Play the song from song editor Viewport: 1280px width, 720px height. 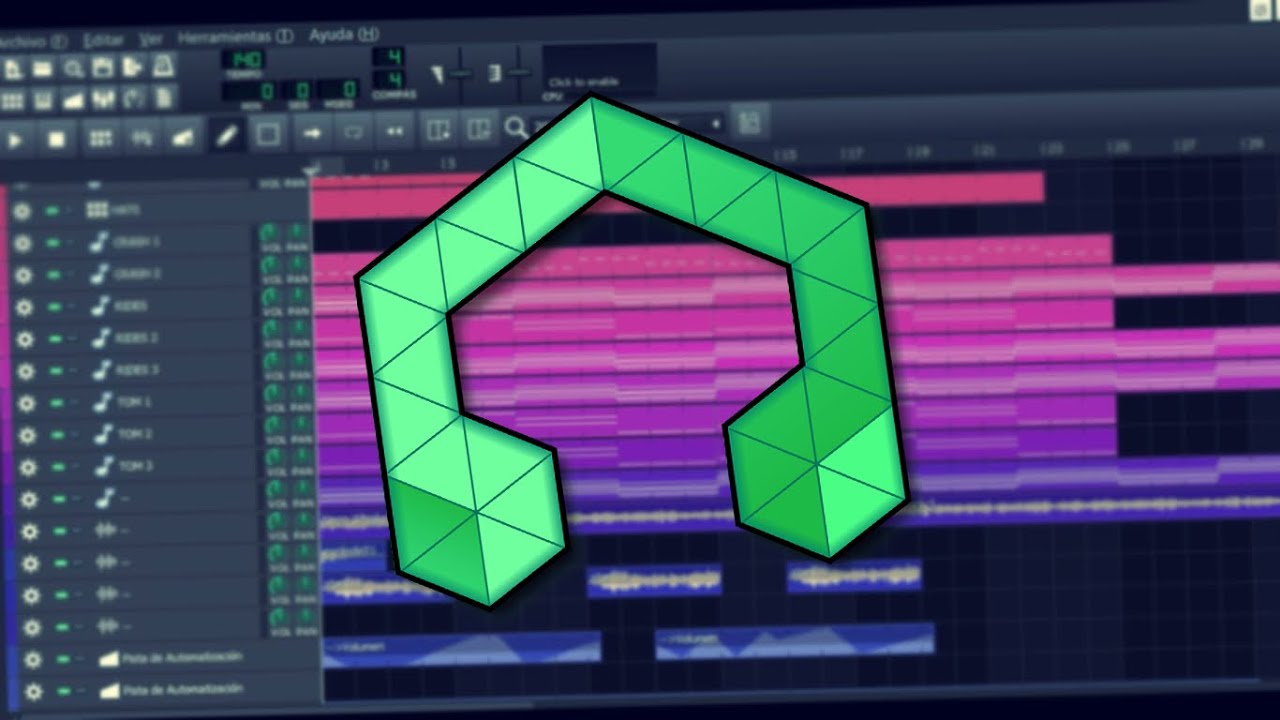15,139
